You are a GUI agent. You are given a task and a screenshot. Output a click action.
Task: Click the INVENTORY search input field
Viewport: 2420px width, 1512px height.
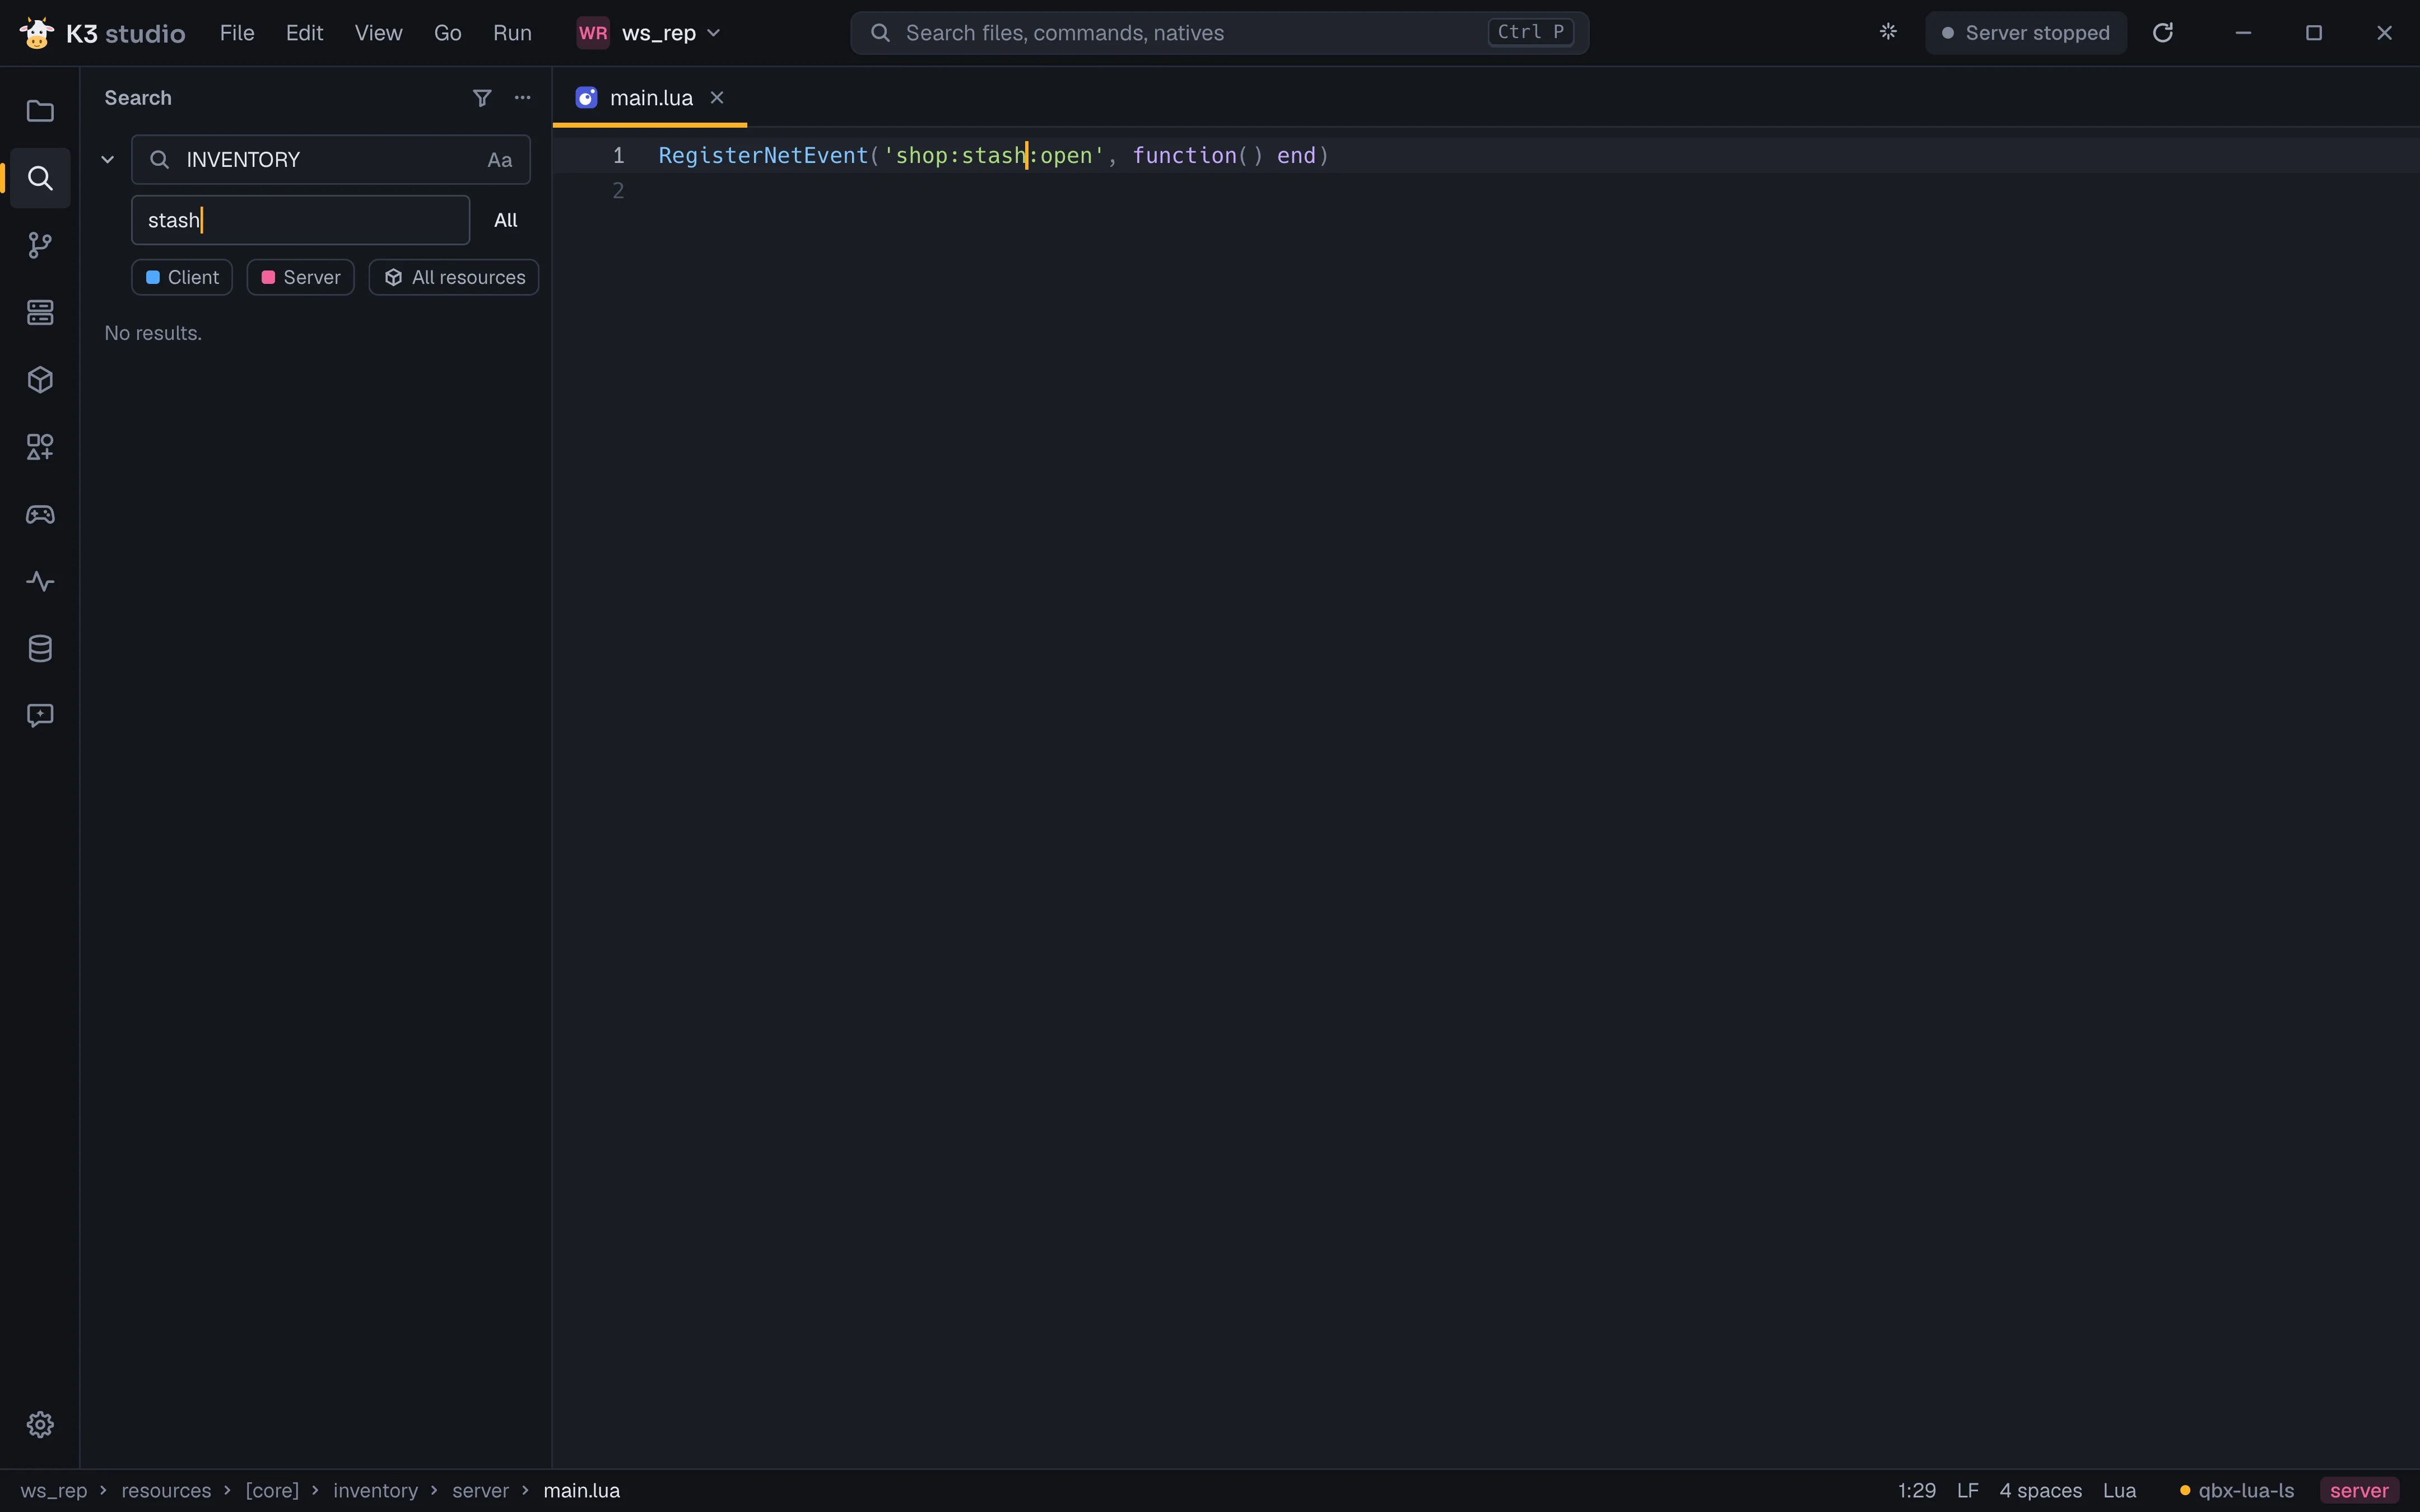[x=330, y=160]
